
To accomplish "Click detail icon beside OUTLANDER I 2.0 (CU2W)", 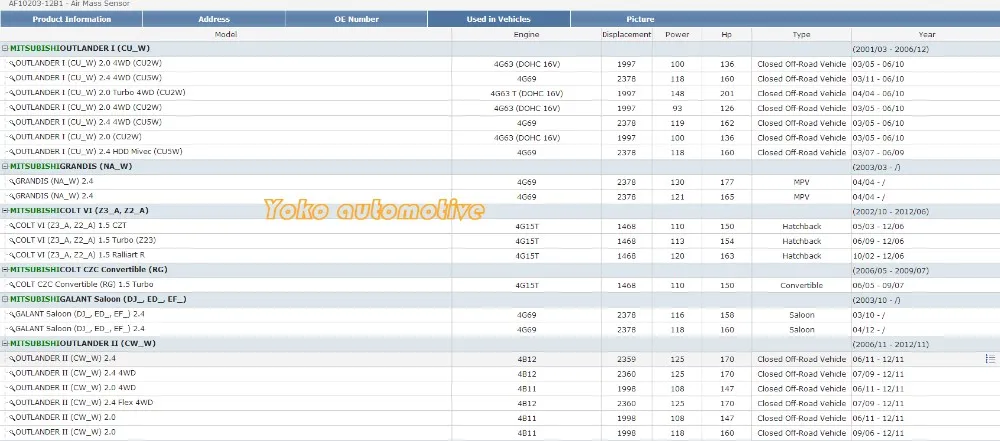I will click(x=11, y=137).
